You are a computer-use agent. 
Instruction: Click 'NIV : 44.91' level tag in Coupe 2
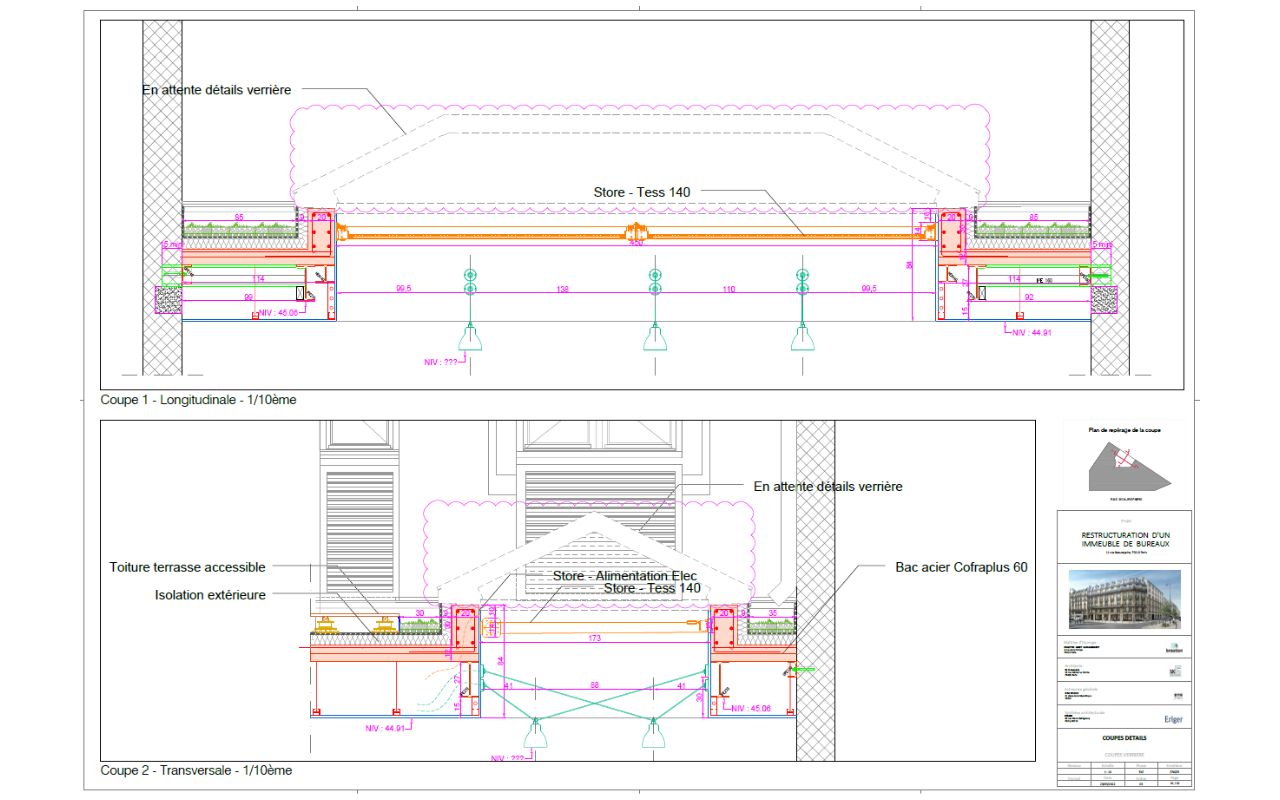384,728
